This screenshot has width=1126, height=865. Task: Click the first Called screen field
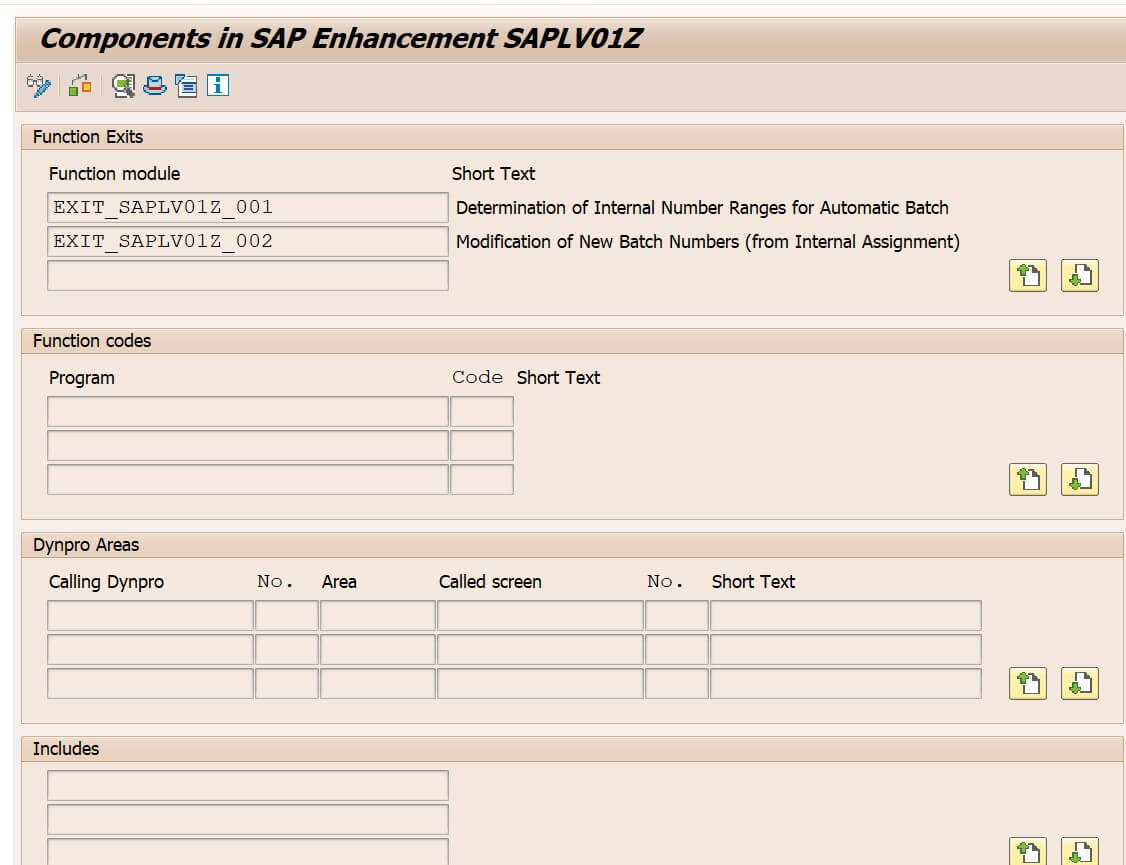[539, 615]
